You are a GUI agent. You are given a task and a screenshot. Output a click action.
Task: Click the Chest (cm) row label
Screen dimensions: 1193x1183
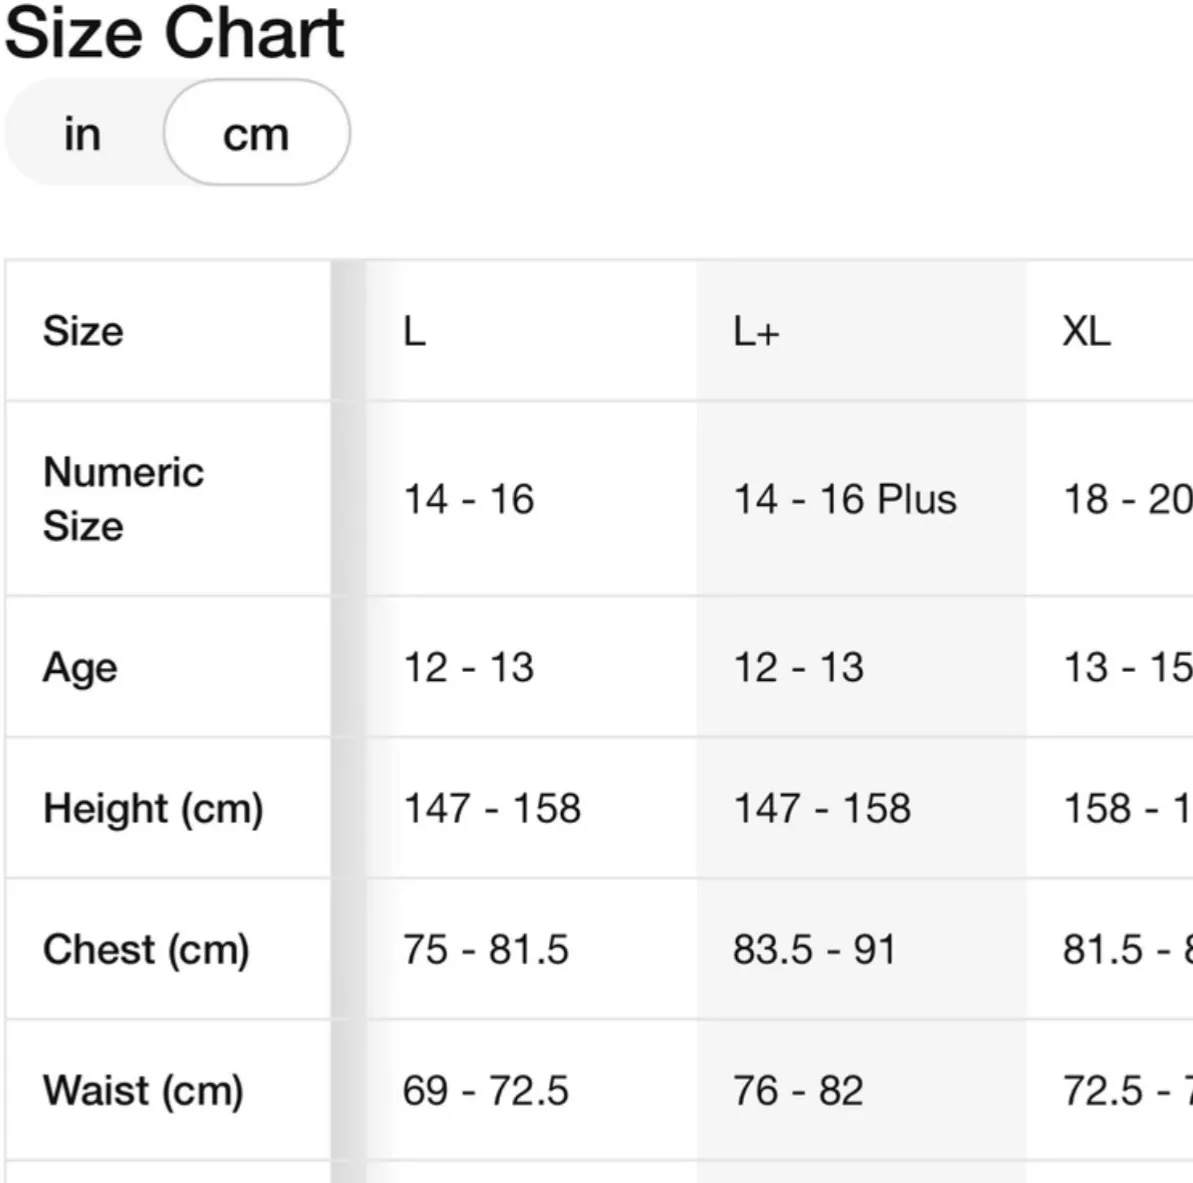[146, 949]
